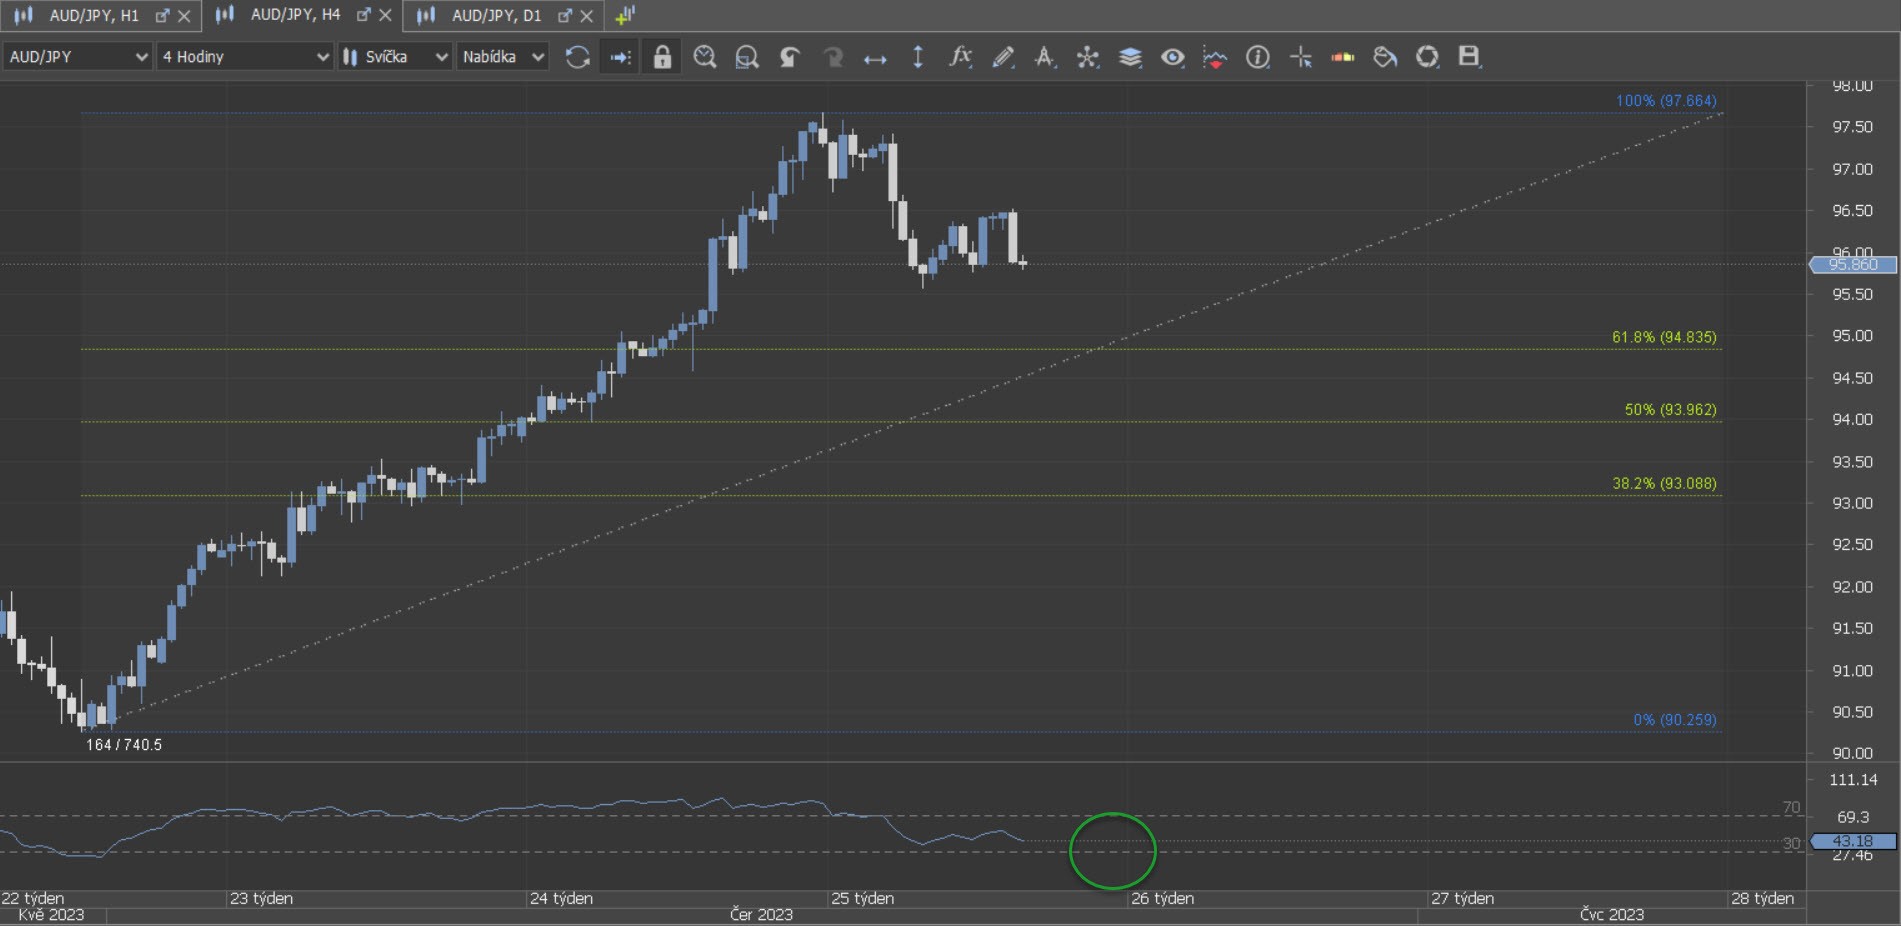The width and height of the screenshot is (1901, 926).
Task: Toggle the eye visibility icon
Action: coord(1172,57)
